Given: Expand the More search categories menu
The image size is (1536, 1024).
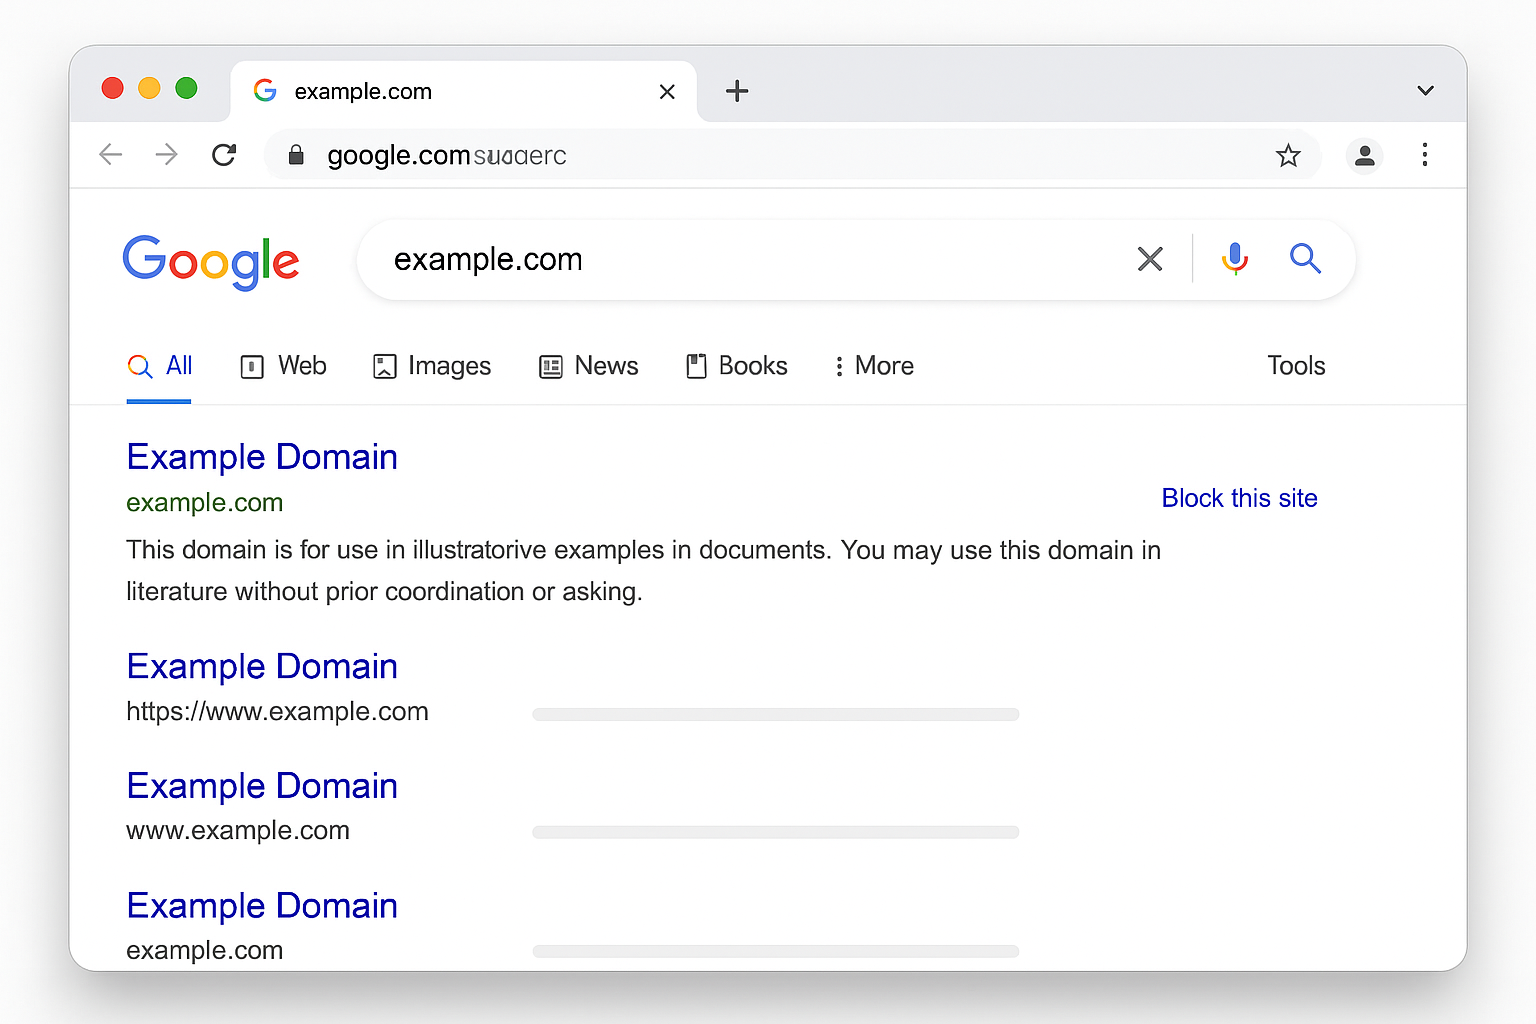Looking at the screenshot, I should (872, 366).
